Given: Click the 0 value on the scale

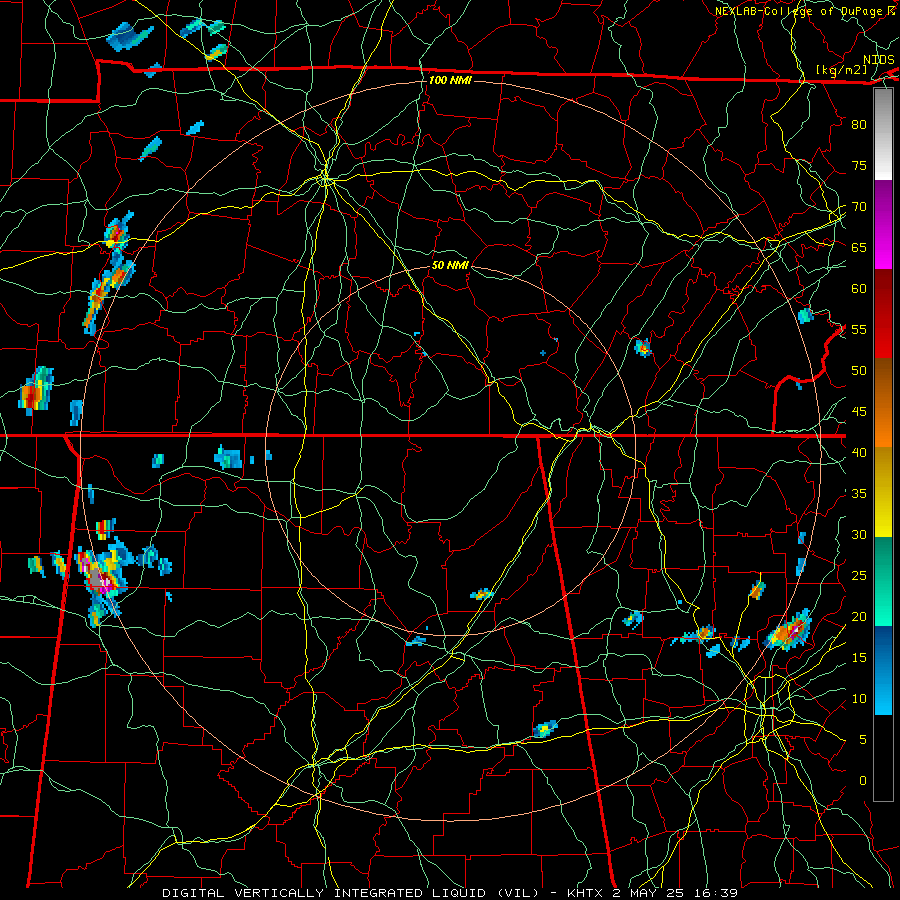Looking at the screenshot, I should pos(863,781).
